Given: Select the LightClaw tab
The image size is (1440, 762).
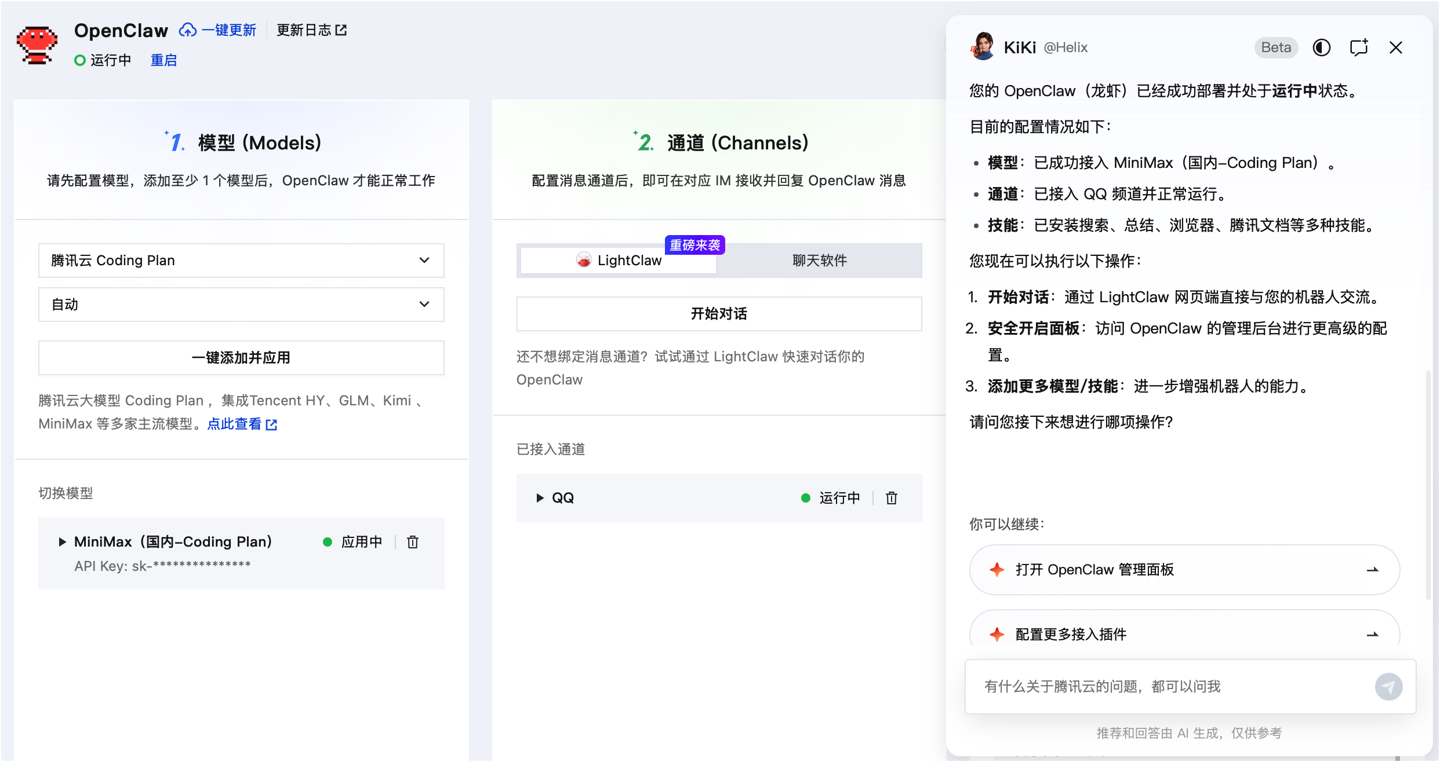Looking at the screenshot, I should point(618,260).
